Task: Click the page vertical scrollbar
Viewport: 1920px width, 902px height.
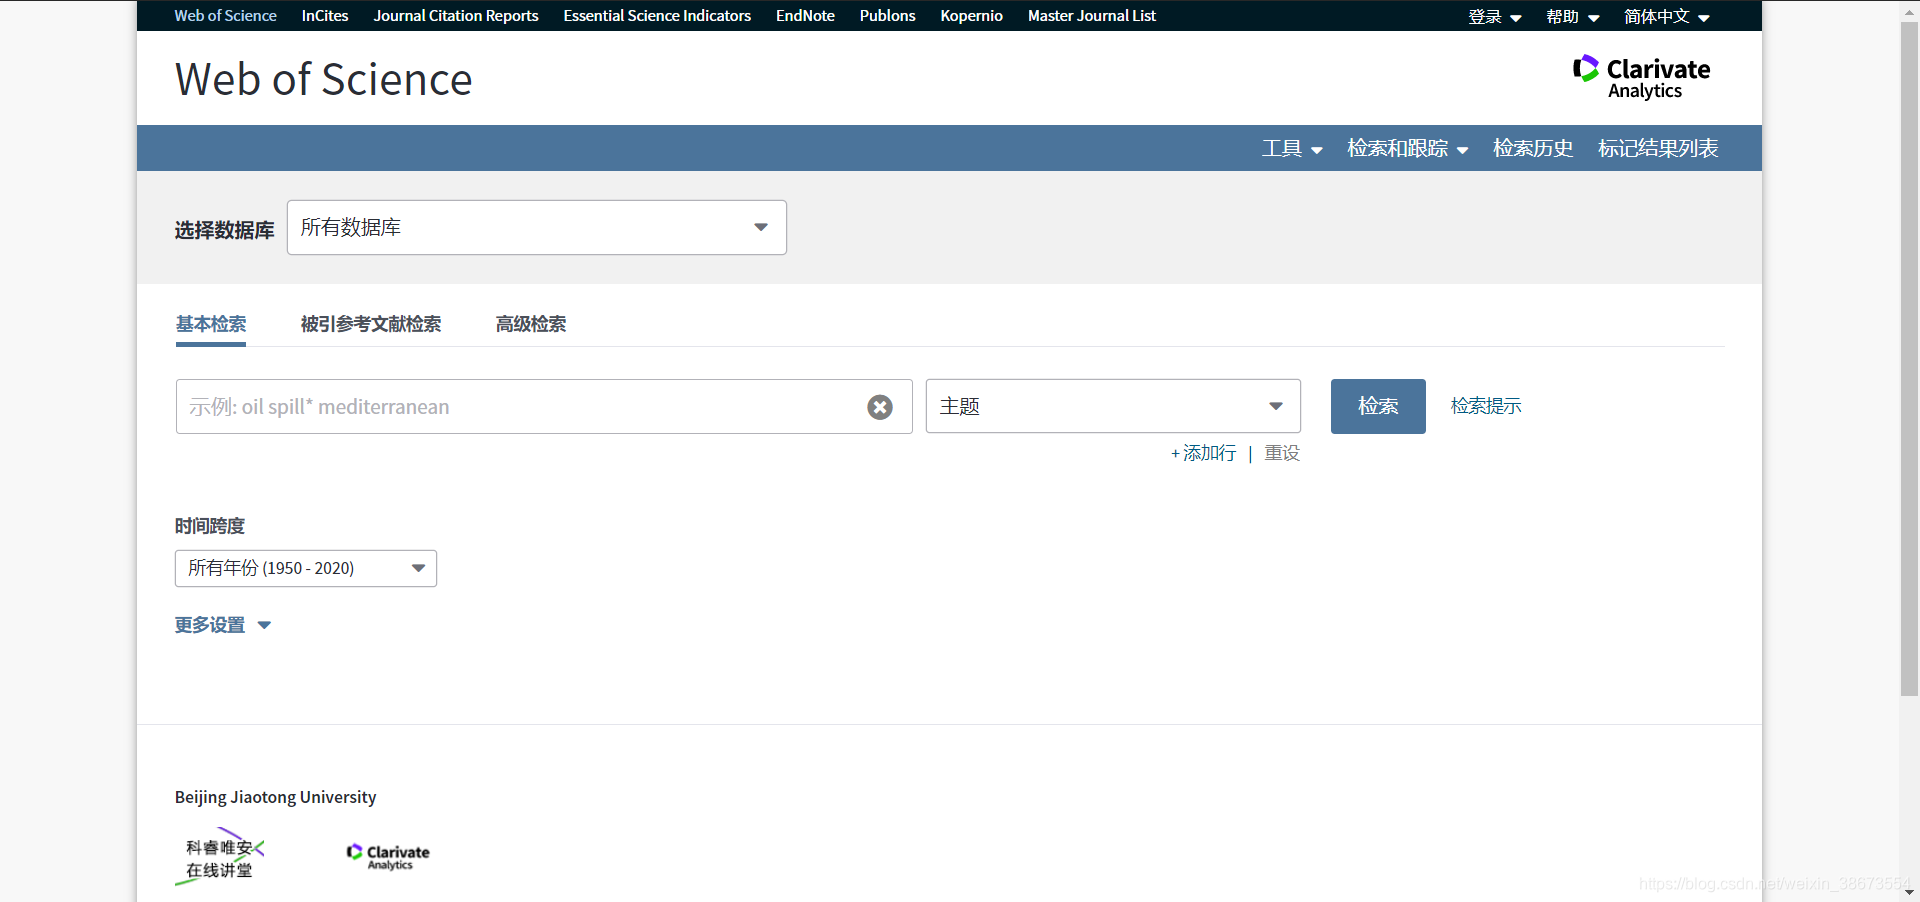Action: (1909, 359)
